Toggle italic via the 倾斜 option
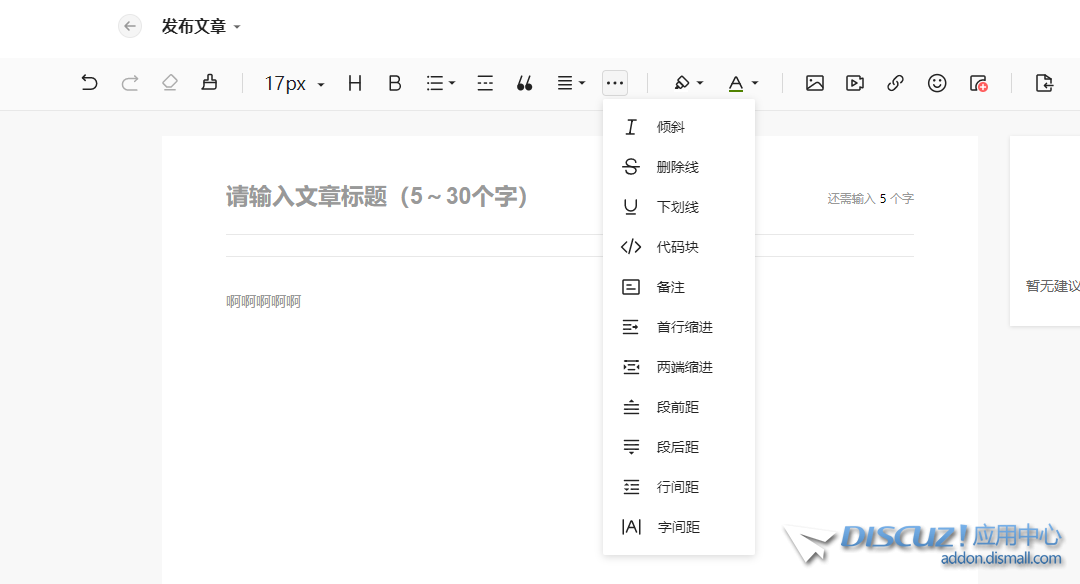The image size is (1080, 584). 670,127
